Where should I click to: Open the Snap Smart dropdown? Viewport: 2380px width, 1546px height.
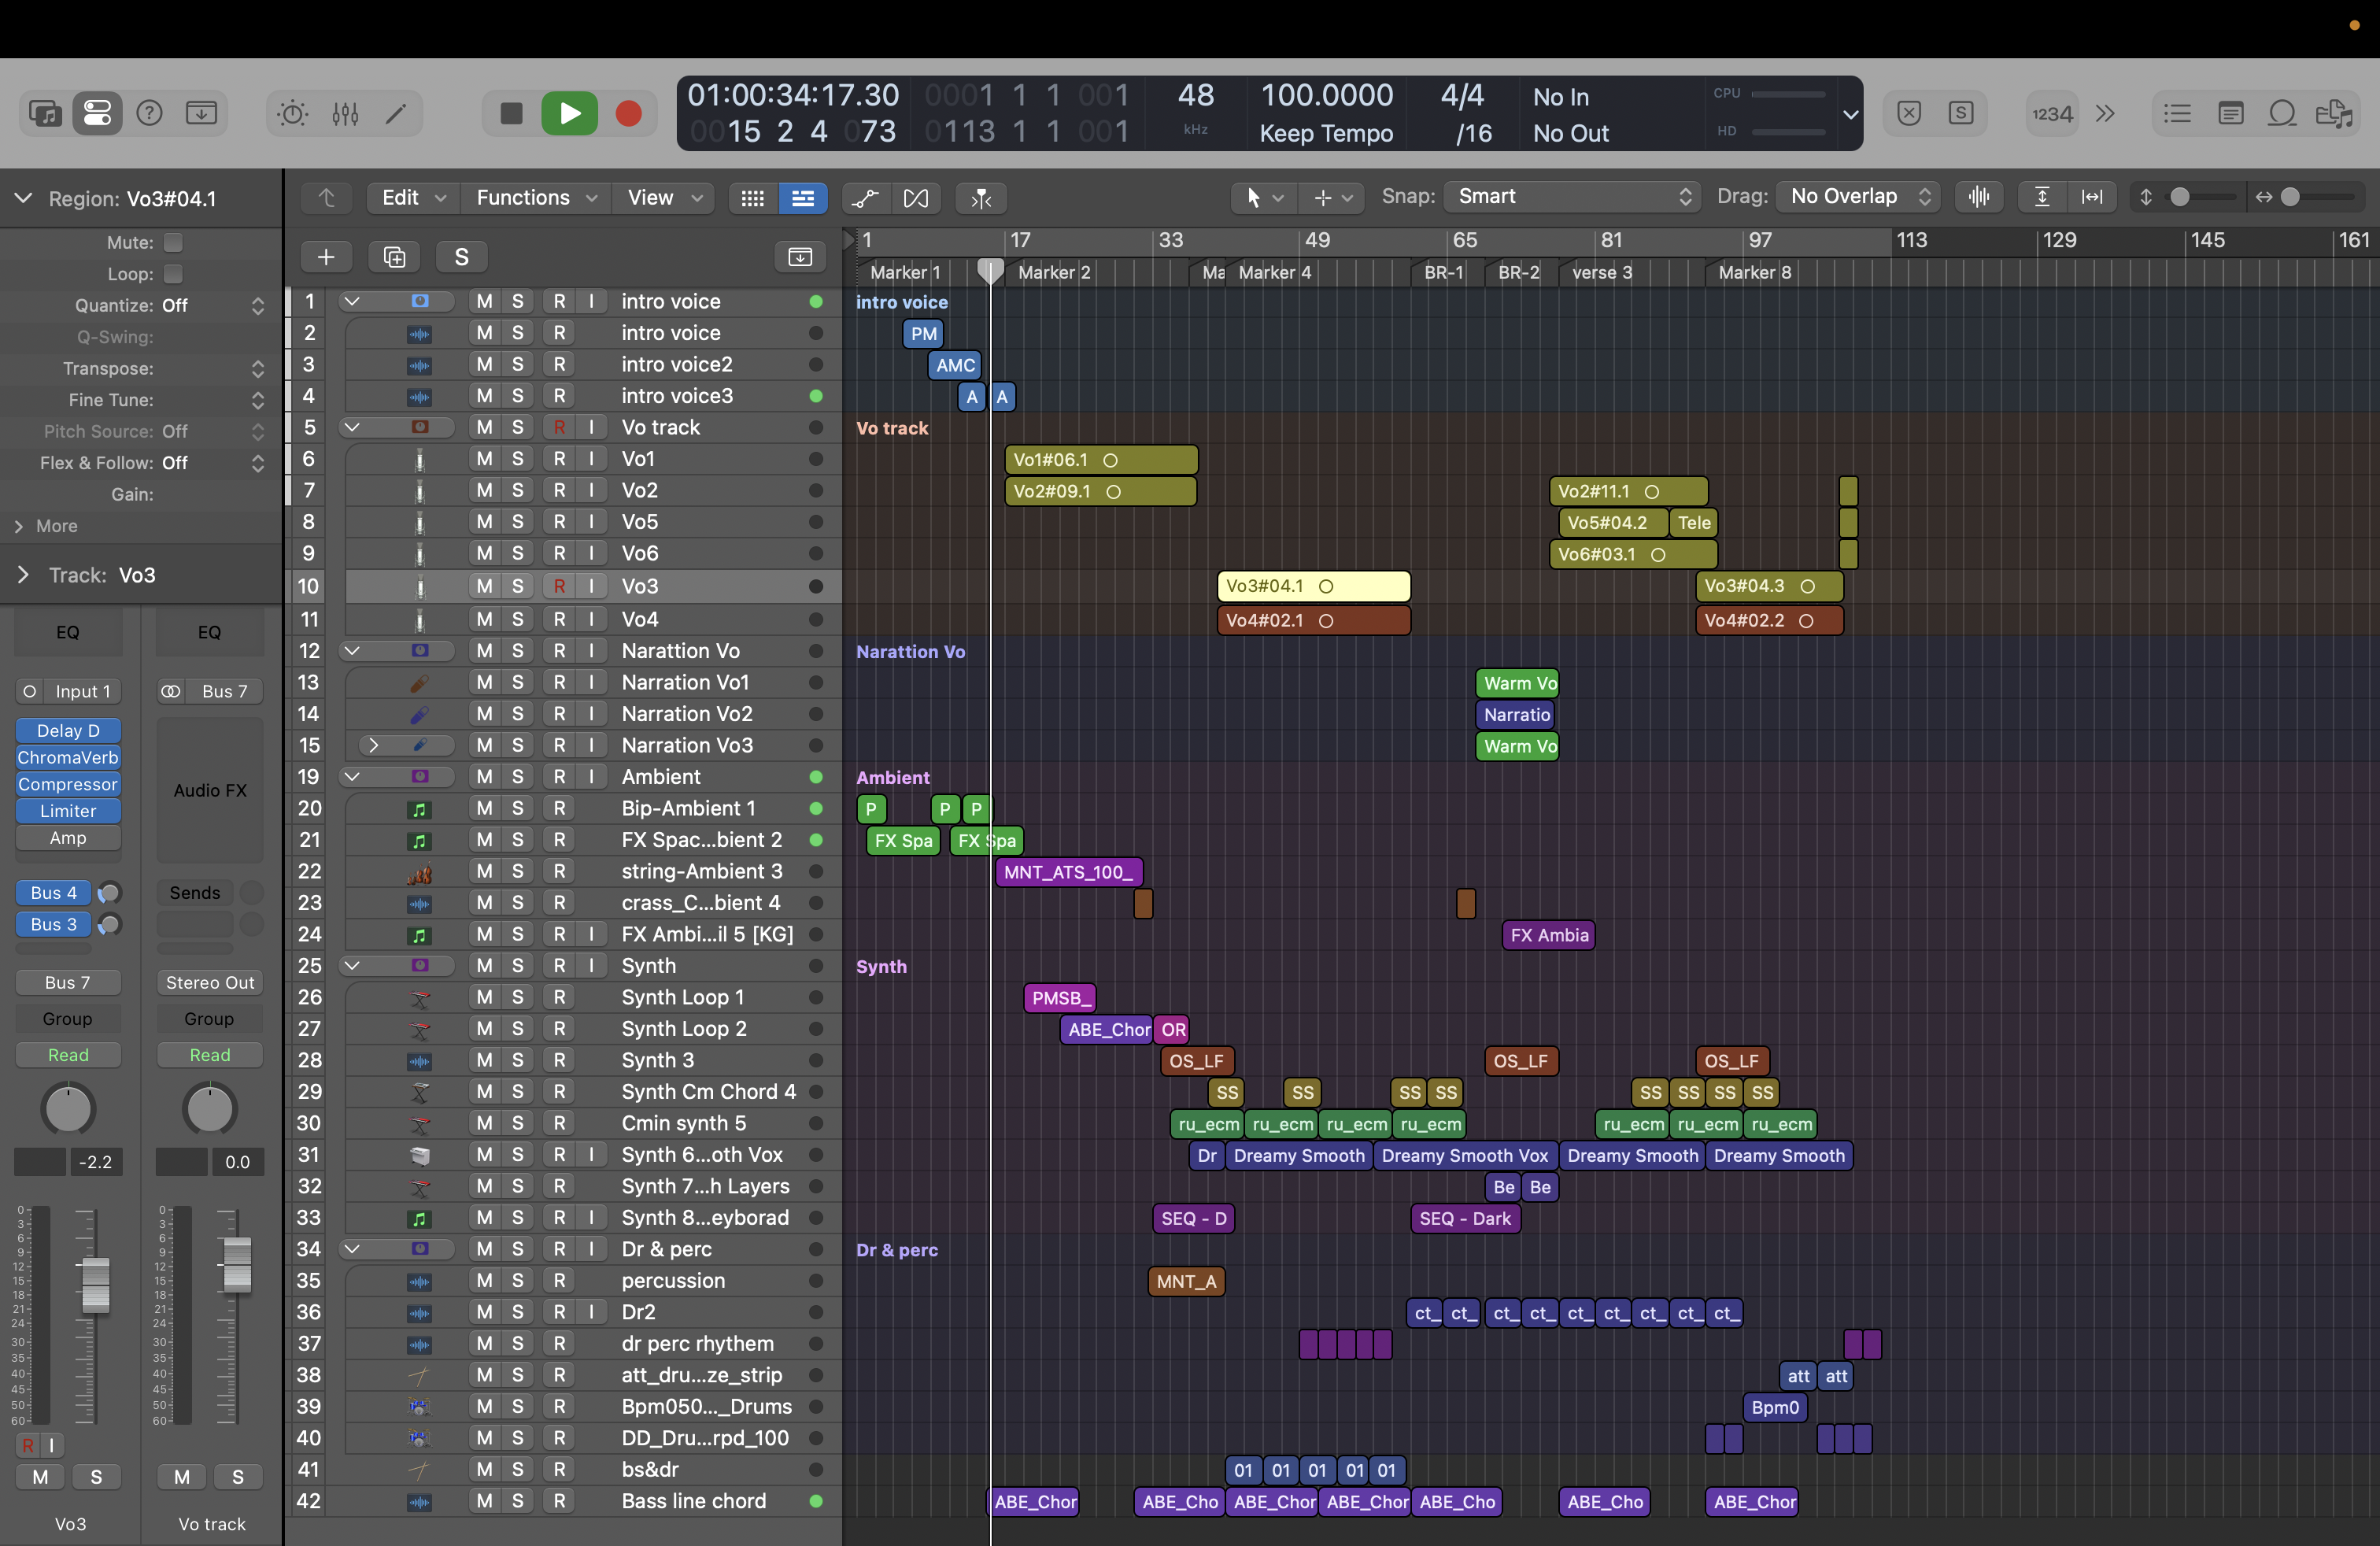1572,197
